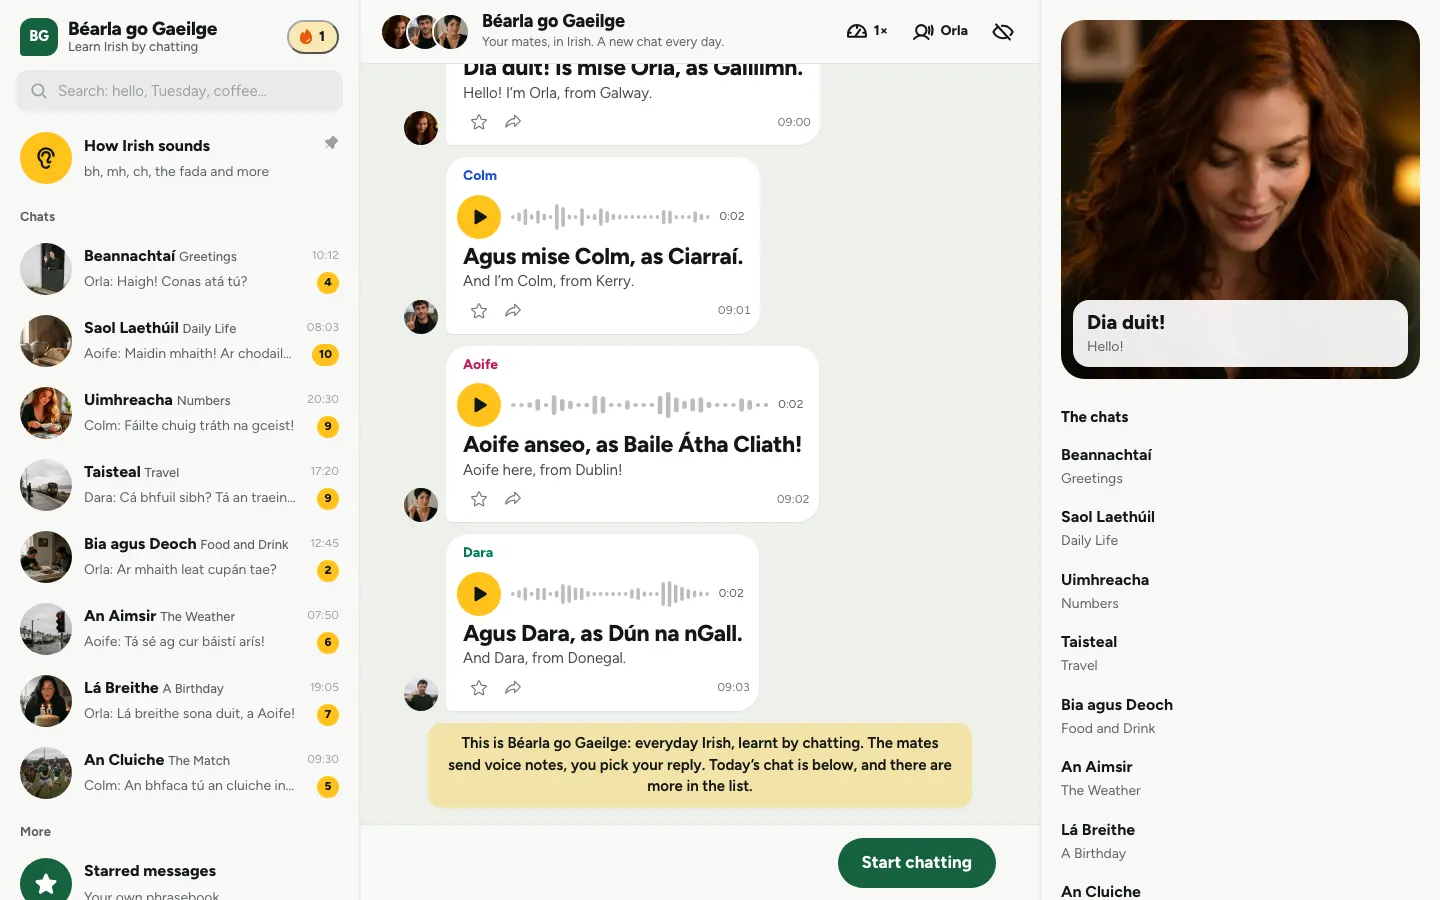Select Bia agus Deoch chat in sidebar
Viewport: 1440px width, 900px height.
tap(180, 556)
